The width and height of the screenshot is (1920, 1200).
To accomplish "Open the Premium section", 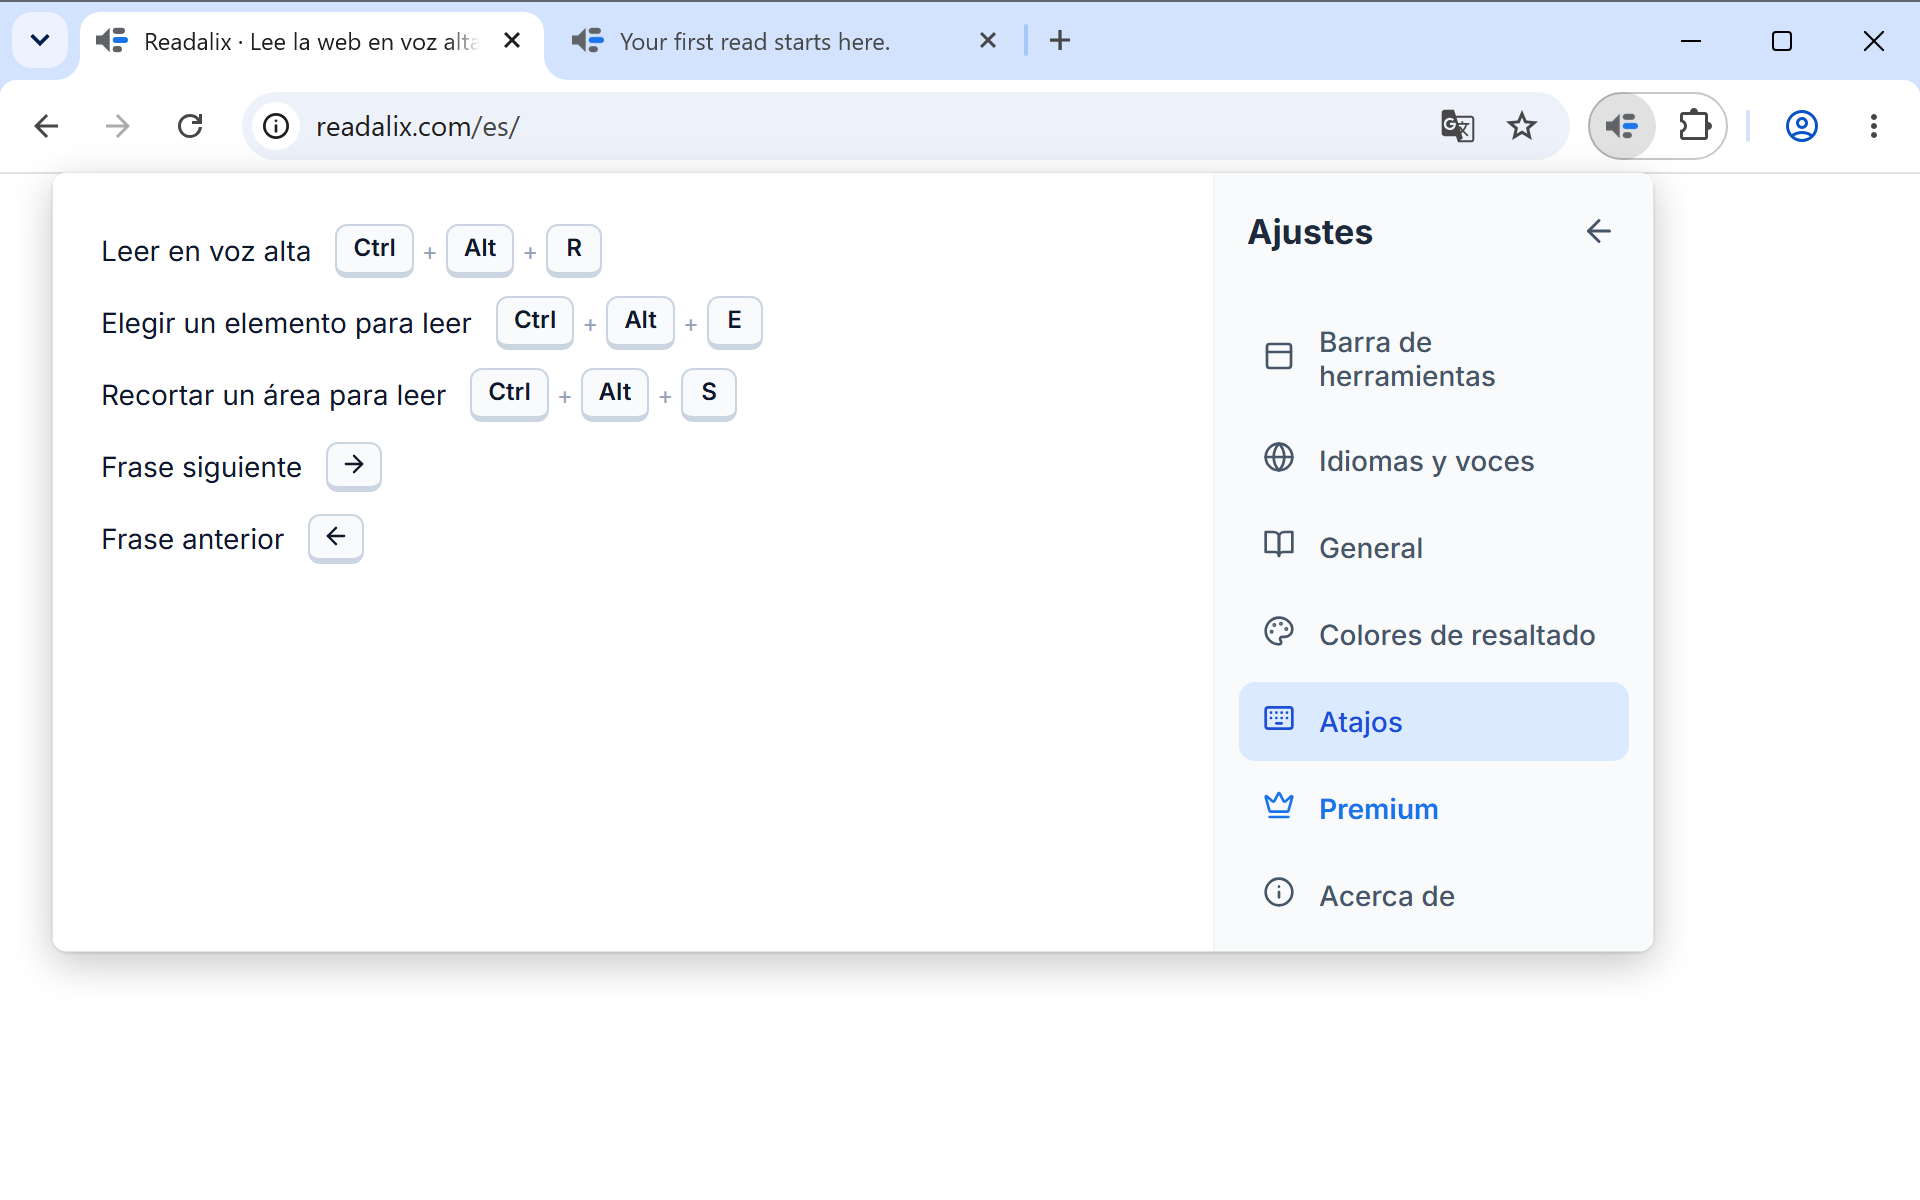I will click(x=1433, y=809).
